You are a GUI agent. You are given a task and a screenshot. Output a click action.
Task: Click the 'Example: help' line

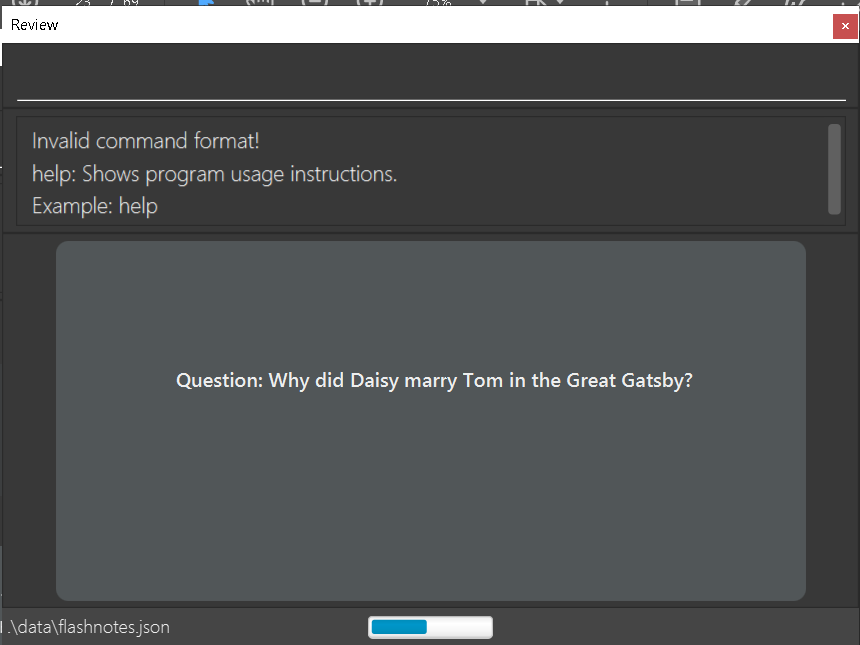tap(95, 206)
